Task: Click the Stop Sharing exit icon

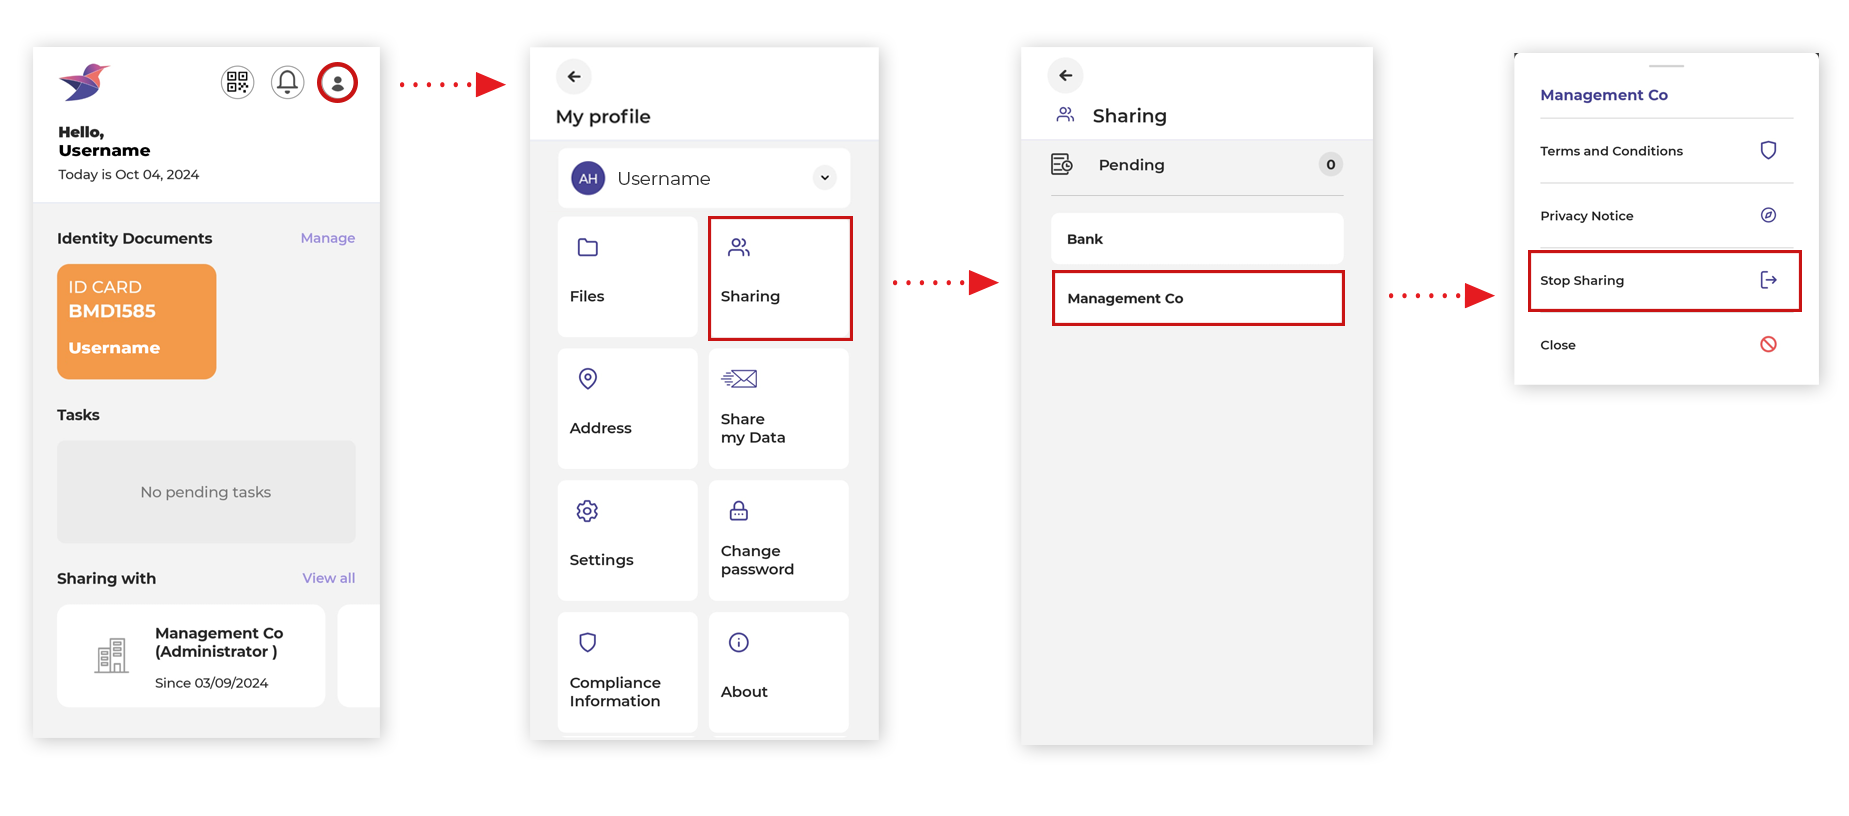Action: [1768, 280]
